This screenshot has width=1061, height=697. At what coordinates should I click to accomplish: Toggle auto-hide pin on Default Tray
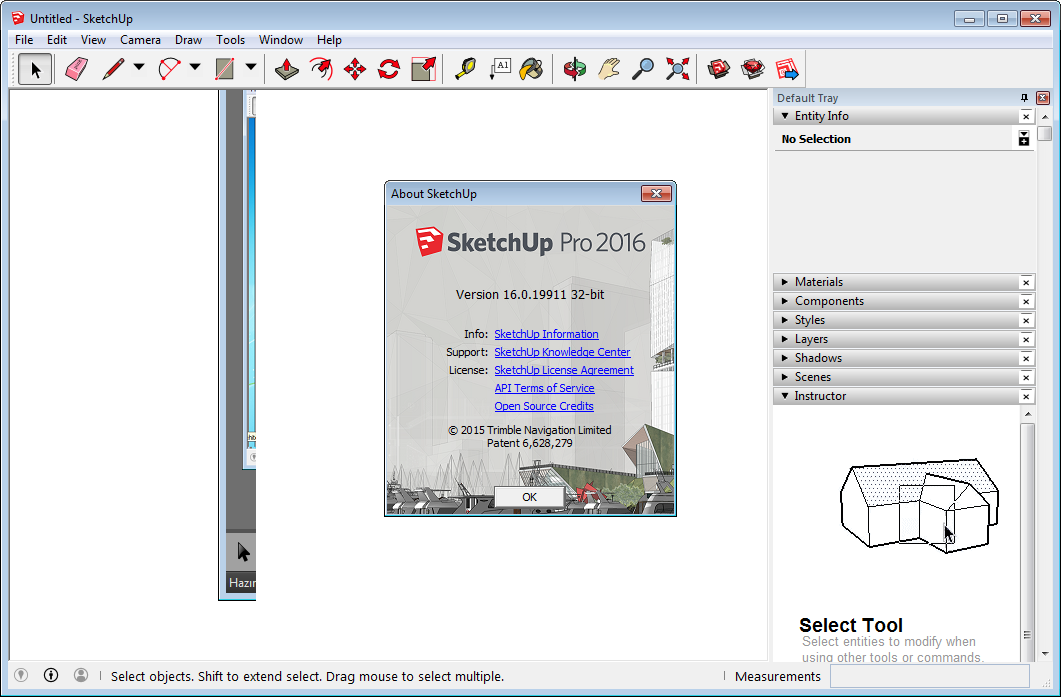tap(1024, 98)
